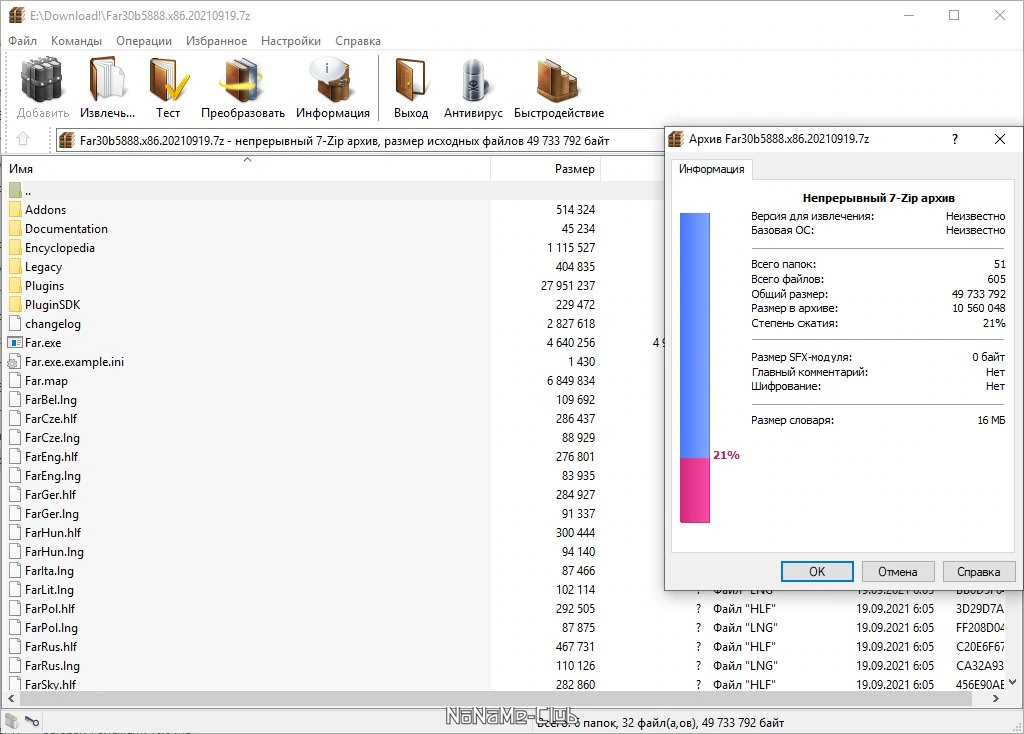
Task: Select the Documentation folder icon
Action: tap(16, 229)
